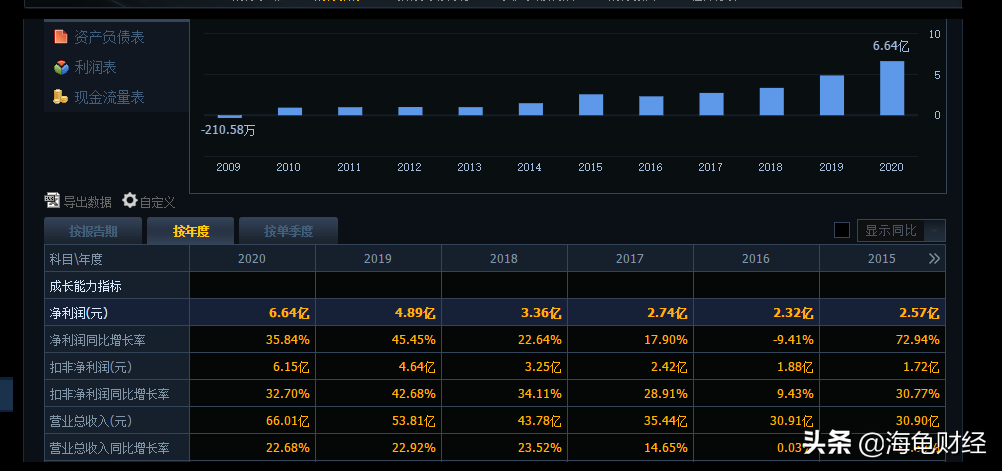Click the 14.65% revenue growth cell
1002x471 pixels.
click(629, 448)
